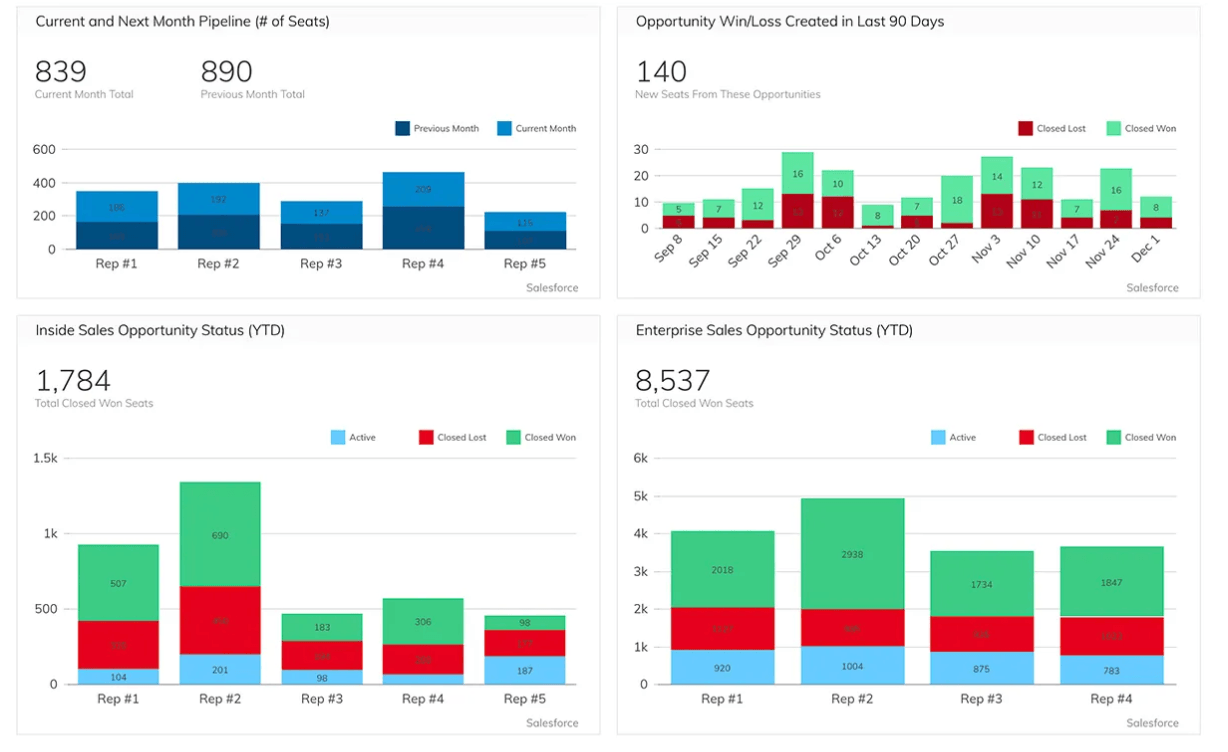Click the Current Month legend swatch
The width and height of the screenshot is (1228, 752).
click(x=505, y=128)
